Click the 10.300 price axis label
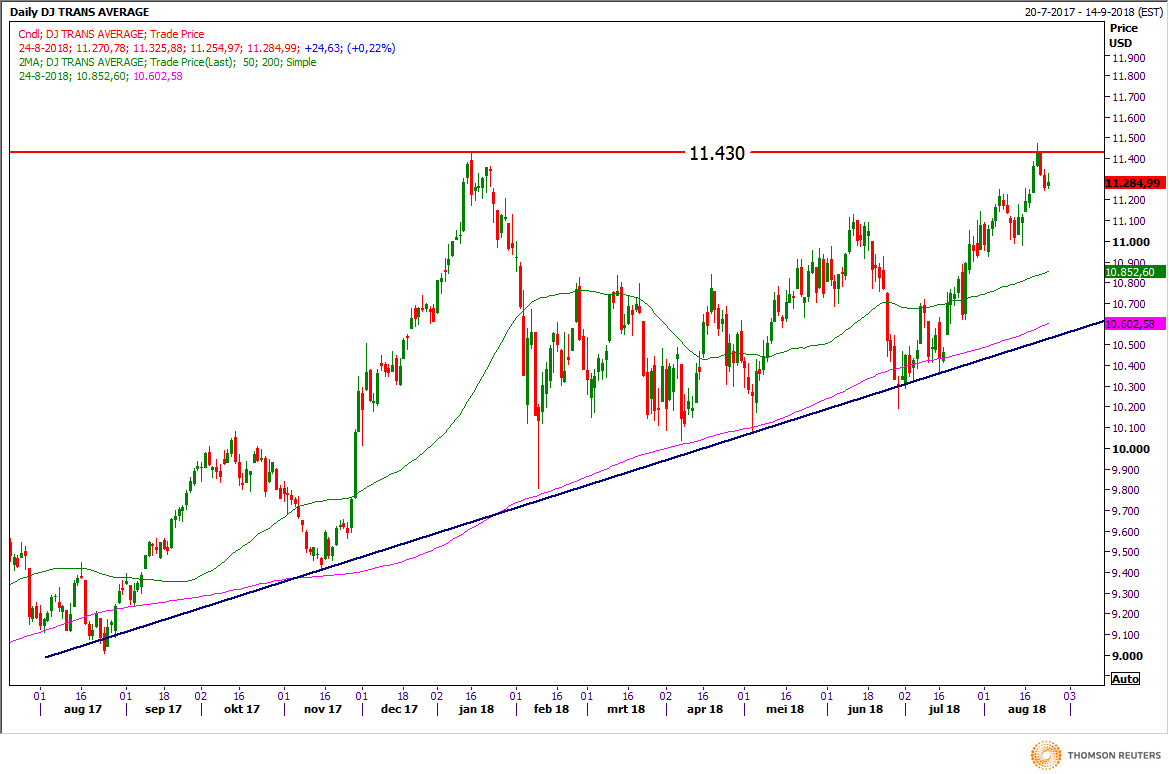 1129,387
